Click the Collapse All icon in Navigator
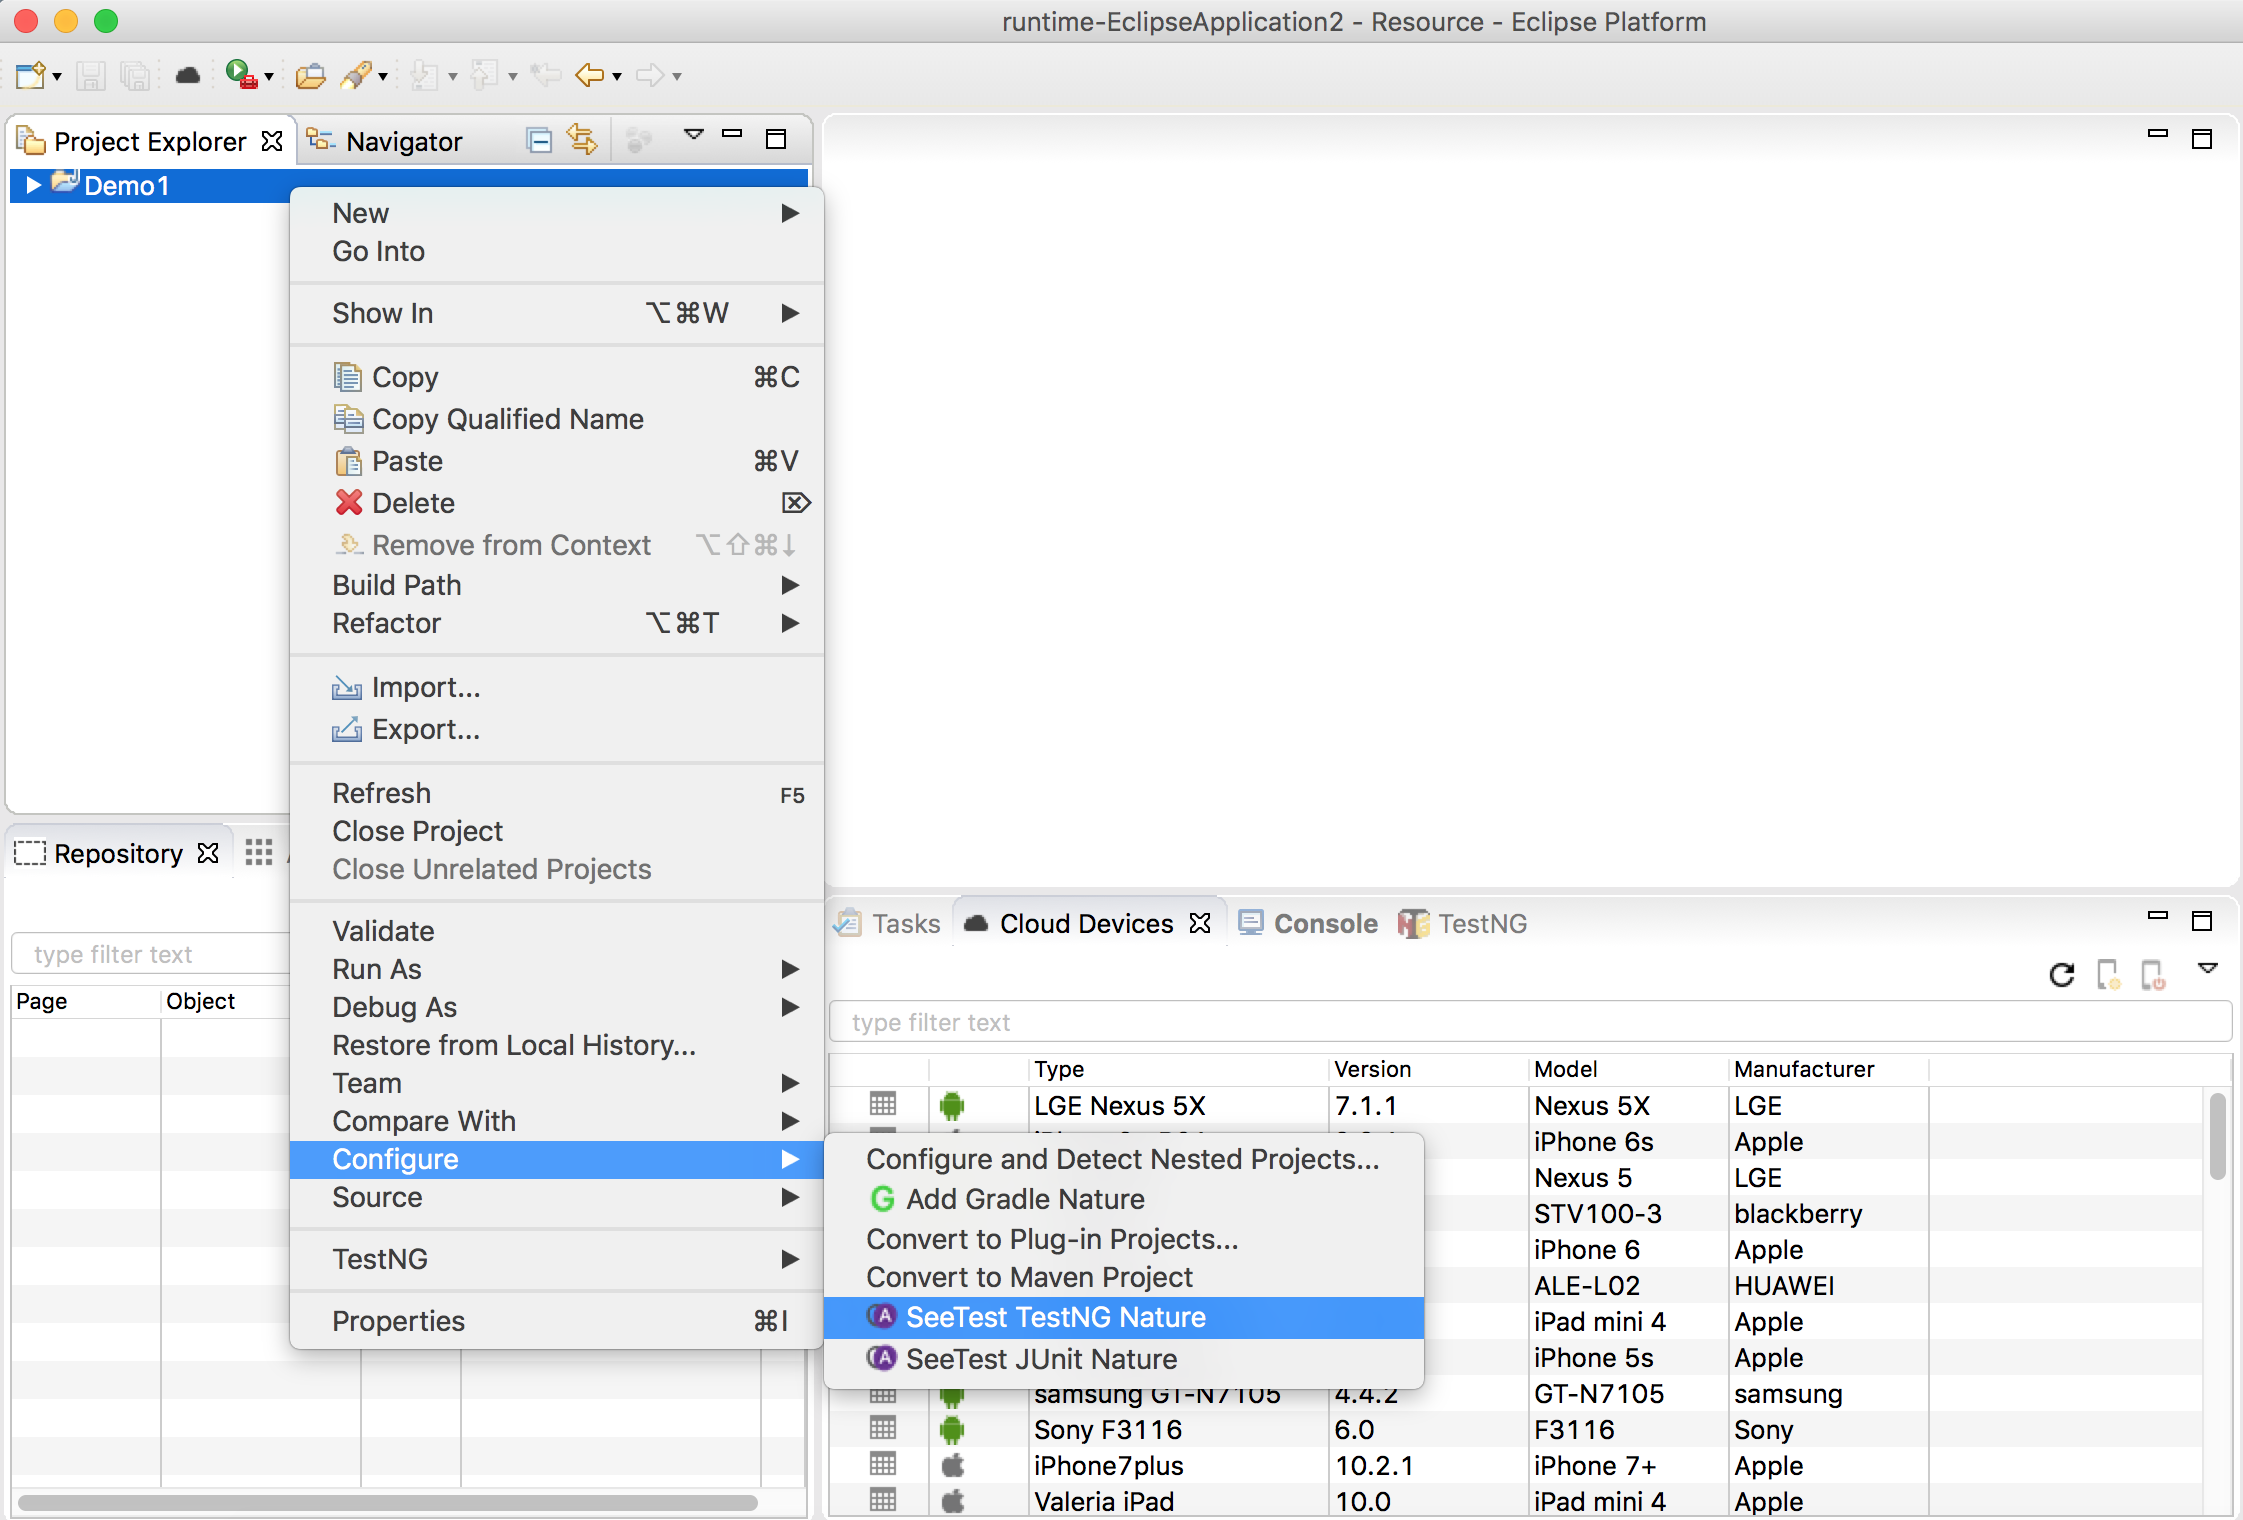The image size is (2243, 1520). click(539, 139)
